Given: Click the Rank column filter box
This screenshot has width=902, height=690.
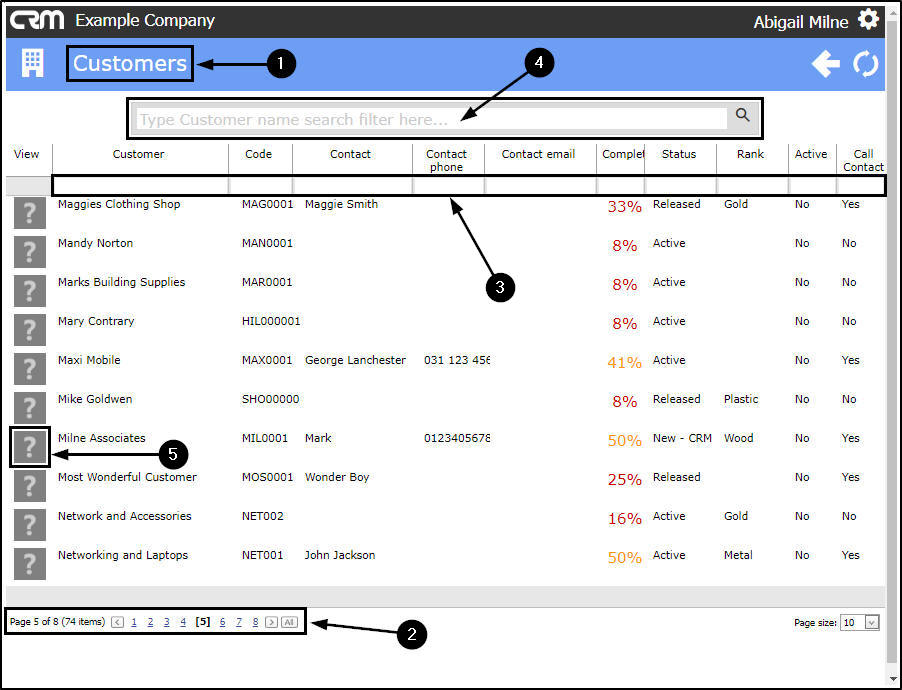Looking at the screenshot, I should click(x=752, y=185).
